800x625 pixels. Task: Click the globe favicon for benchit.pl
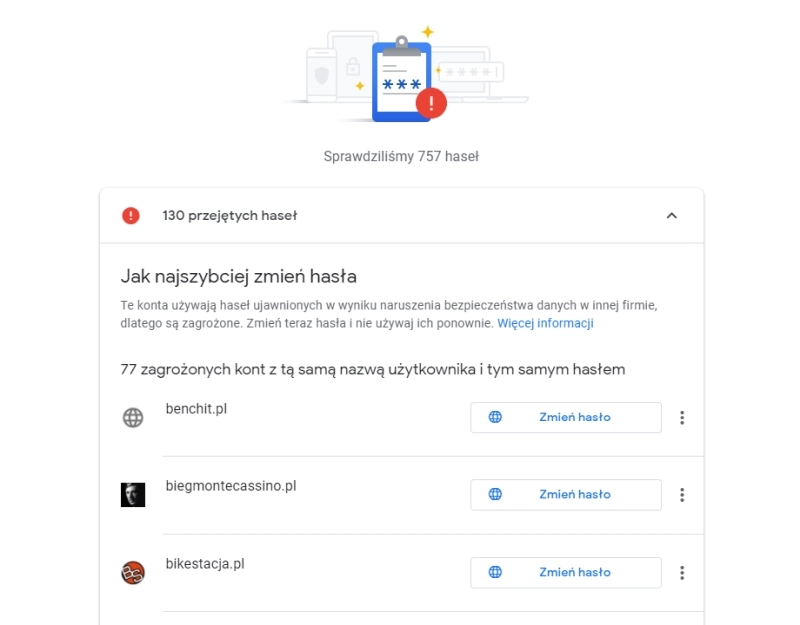(x=133, y=418)
